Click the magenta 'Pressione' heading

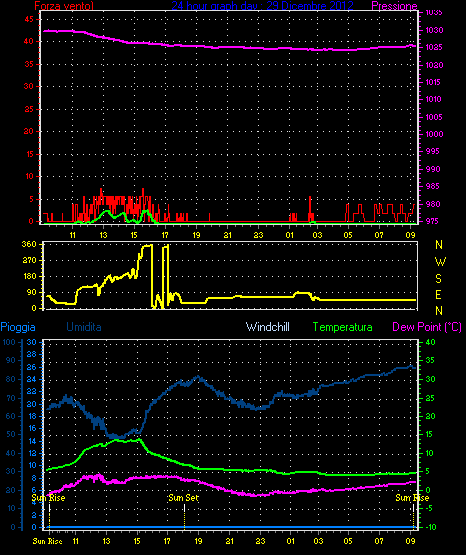[394, 5]
